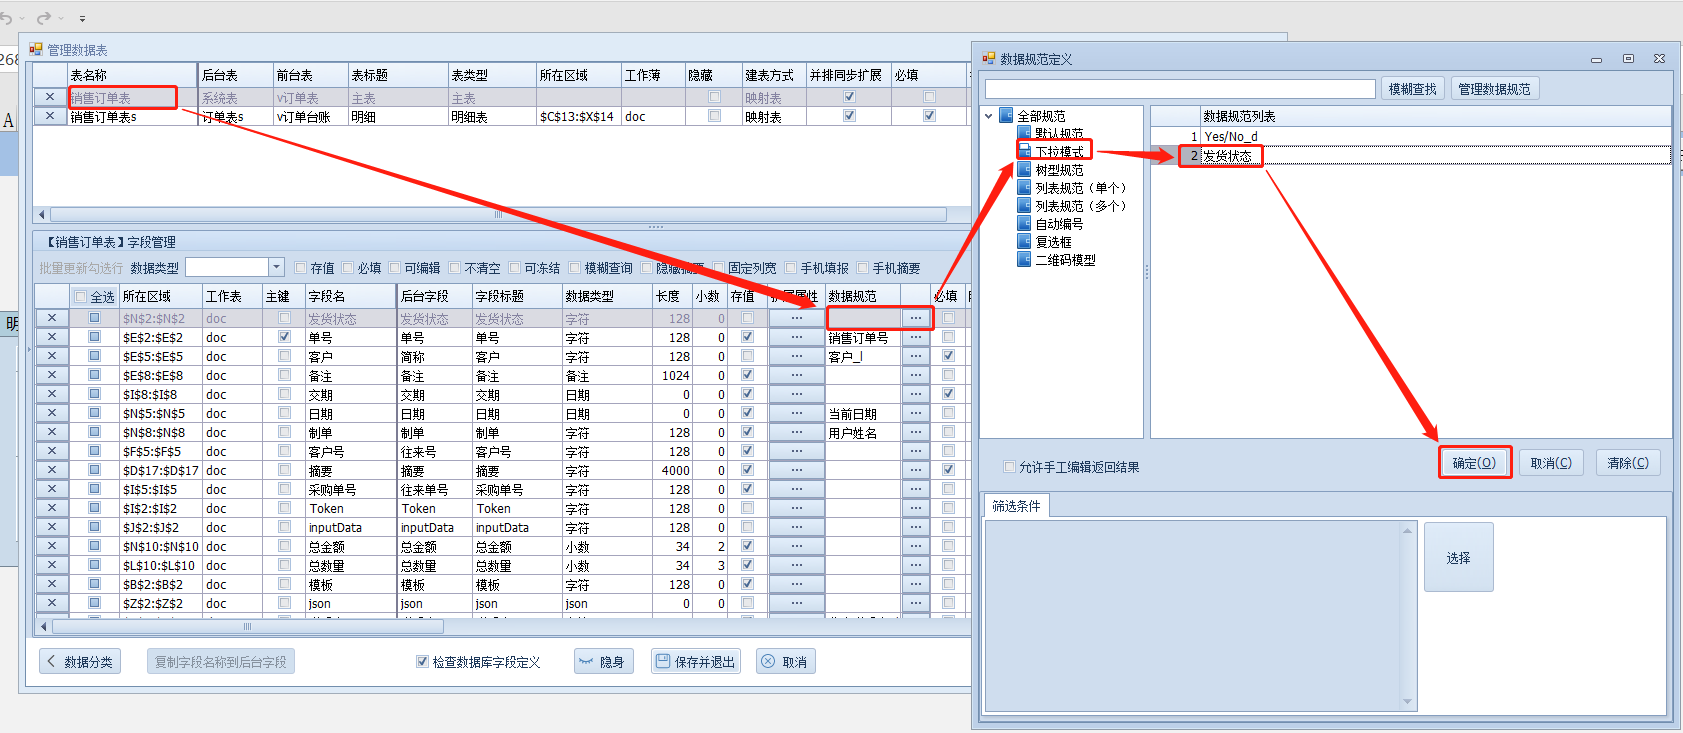Click the undo arrow in top toolbar
Screen dimensions: 1683x733
click(x=8, y=18)
